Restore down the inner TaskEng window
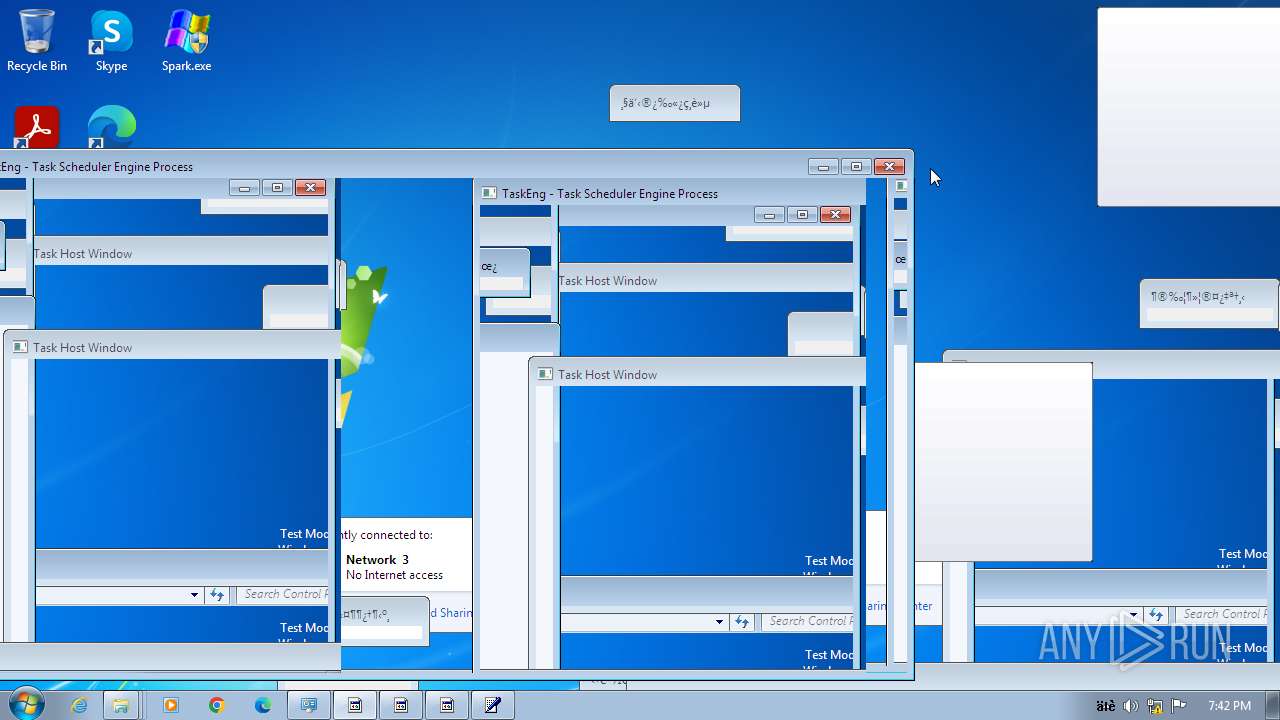 (x=802, y=214)
